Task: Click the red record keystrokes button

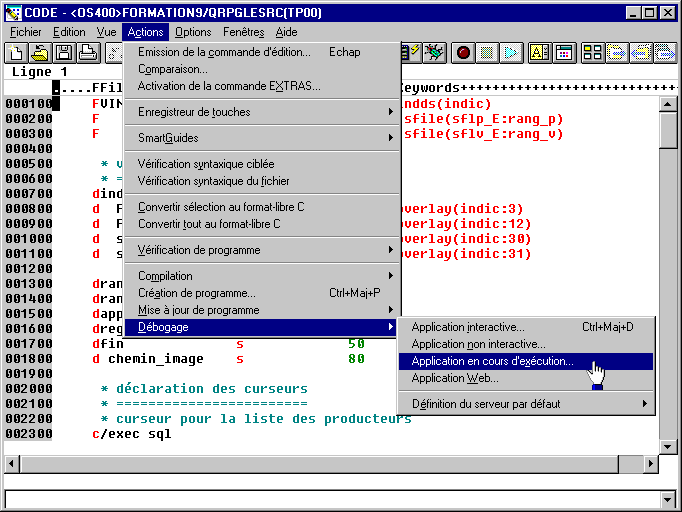Action: click(x=464, y=52)
